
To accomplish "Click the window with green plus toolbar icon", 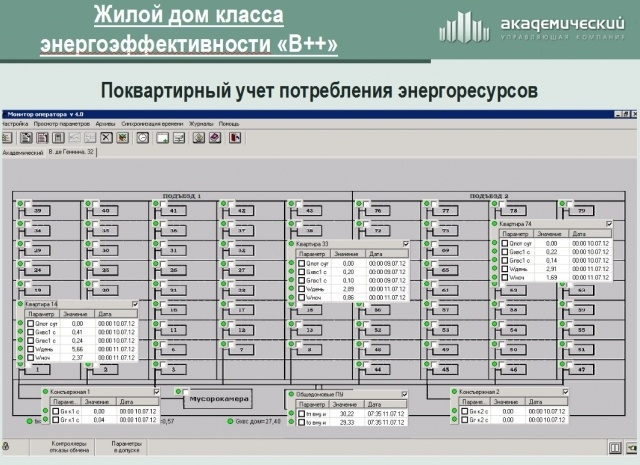I will (162, 138).
